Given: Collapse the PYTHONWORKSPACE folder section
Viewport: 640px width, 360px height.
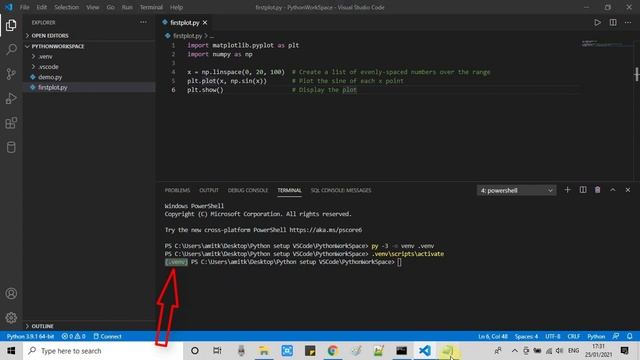Looking at the screenshot, I should 89,46.
